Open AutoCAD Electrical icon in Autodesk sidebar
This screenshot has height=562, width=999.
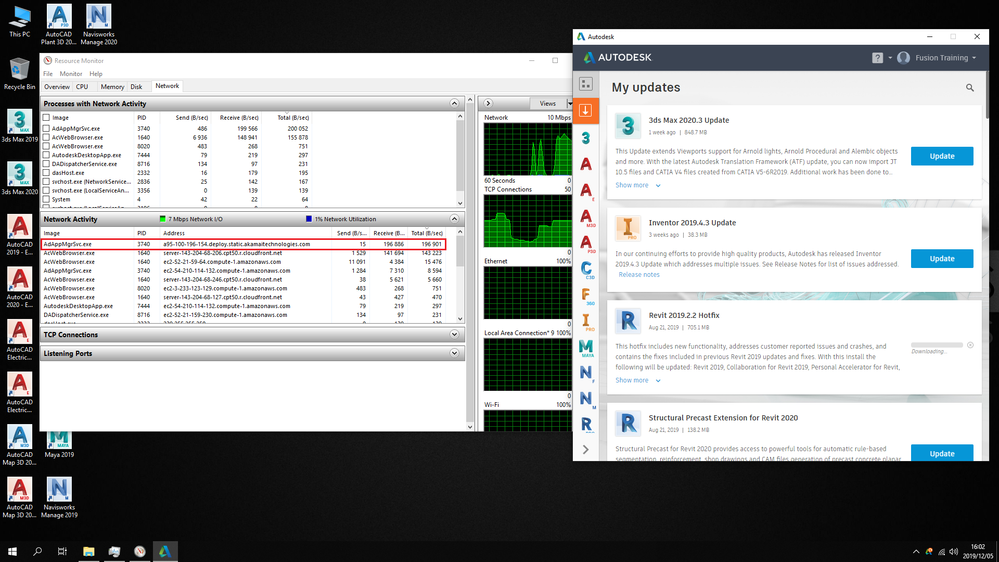587,190
